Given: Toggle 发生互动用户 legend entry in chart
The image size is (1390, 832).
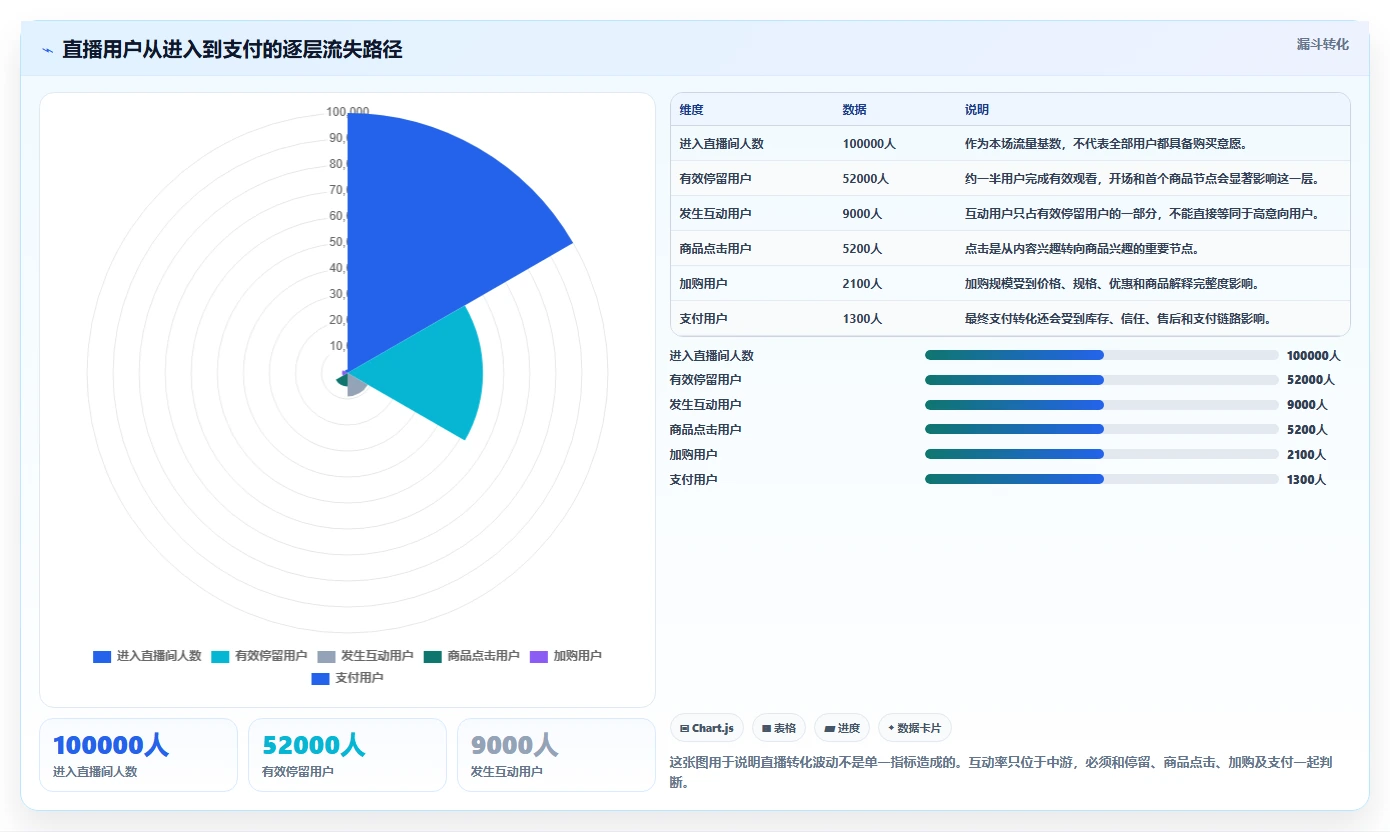Looking at the screenshot, I should point(365,656).
